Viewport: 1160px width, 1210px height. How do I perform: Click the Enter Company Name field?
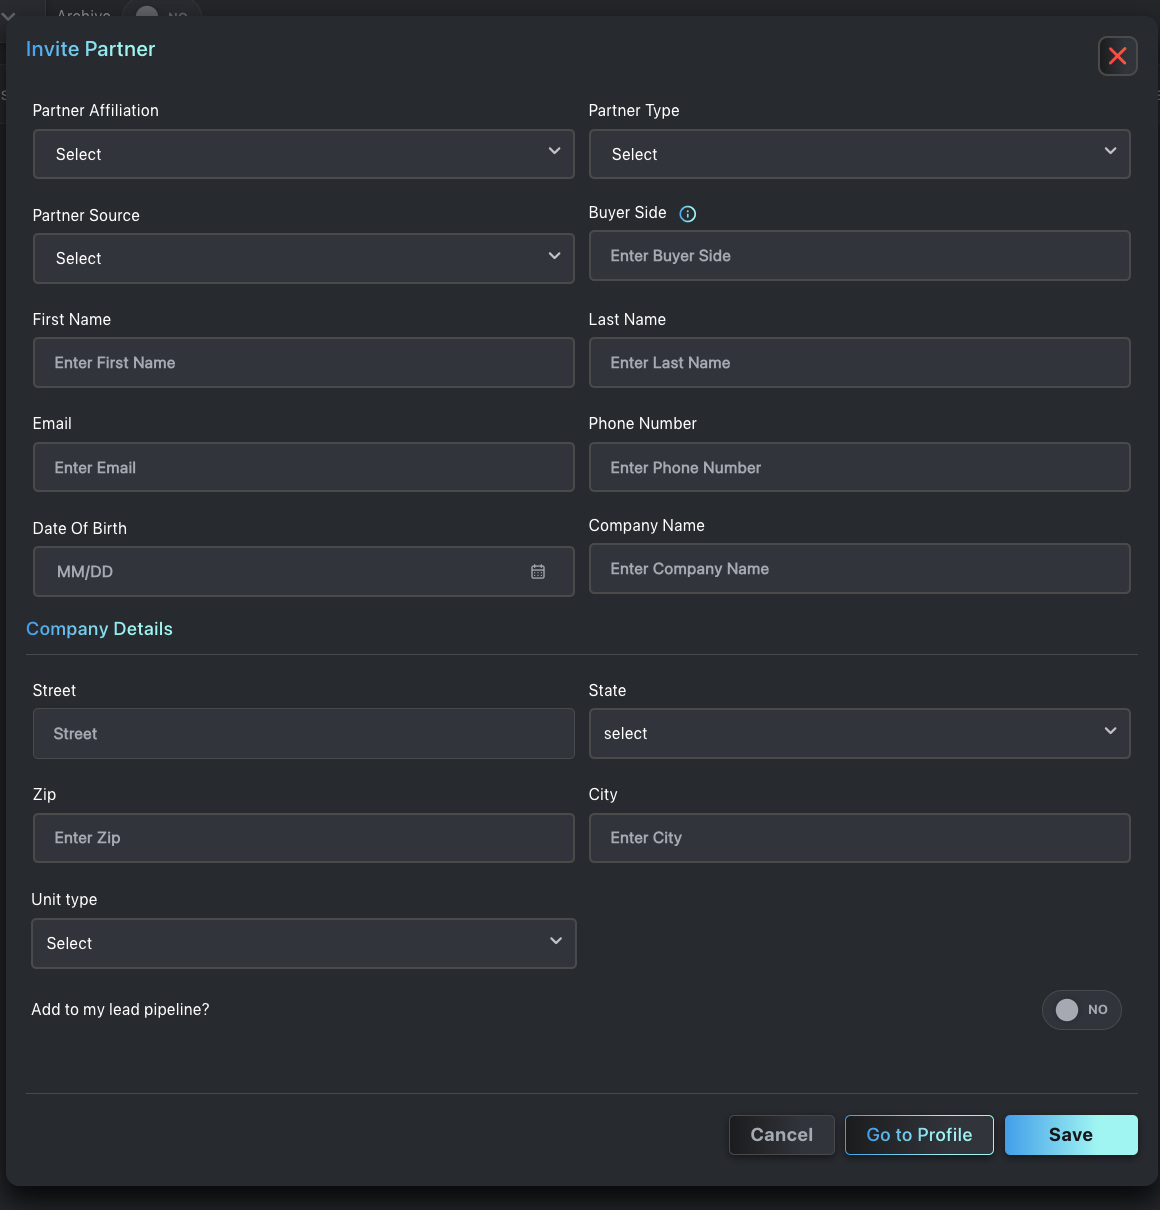point(860,569)
